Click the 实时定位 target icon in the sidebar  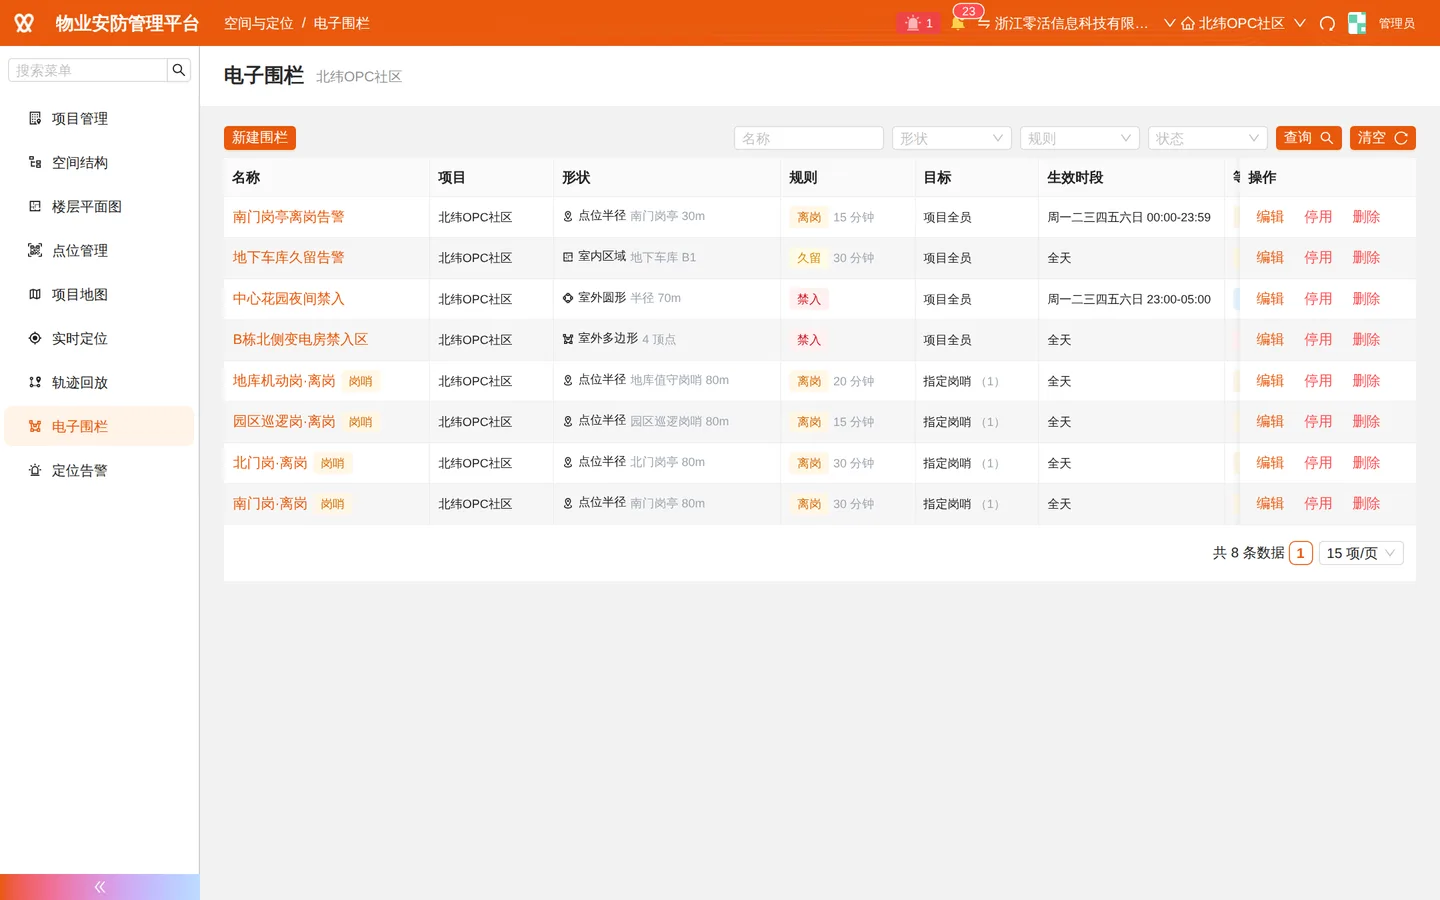pyautogui.click(x=35, y=338)
